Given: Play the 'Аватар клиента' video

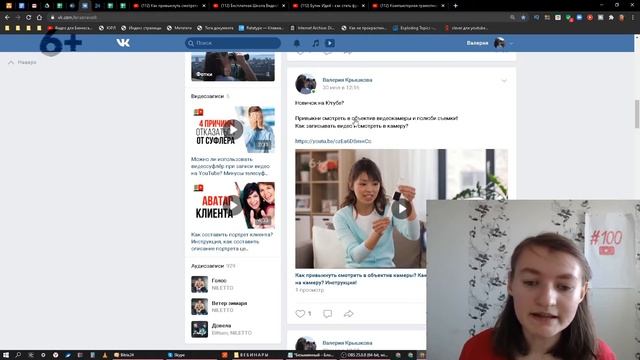Looking at the screenshot, I should pos(234,205).
